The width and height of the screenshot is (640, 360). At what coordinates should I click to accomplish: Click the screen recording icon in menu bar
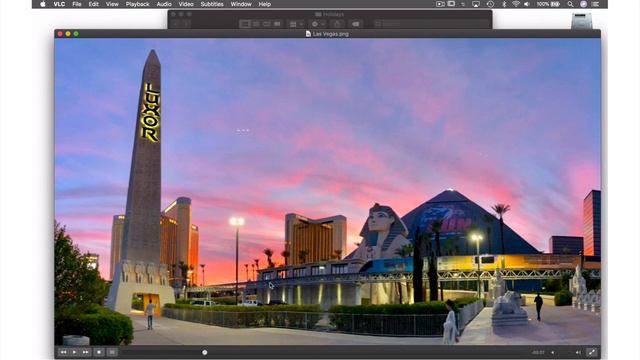[x=440, y=4]
